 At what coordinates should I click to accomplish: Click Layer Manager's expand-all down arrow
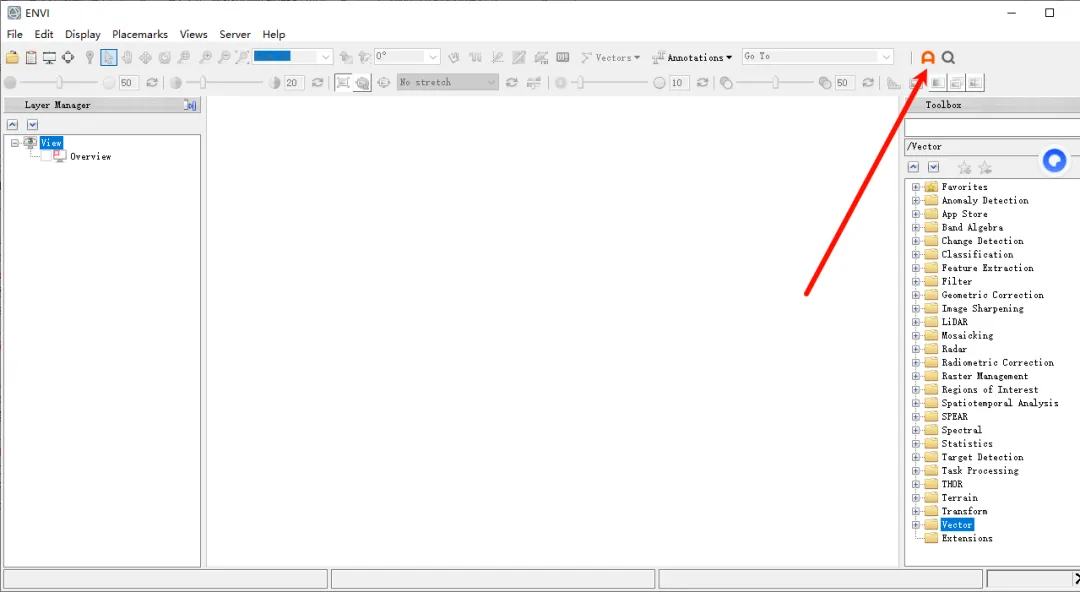(x=32, y=125)
